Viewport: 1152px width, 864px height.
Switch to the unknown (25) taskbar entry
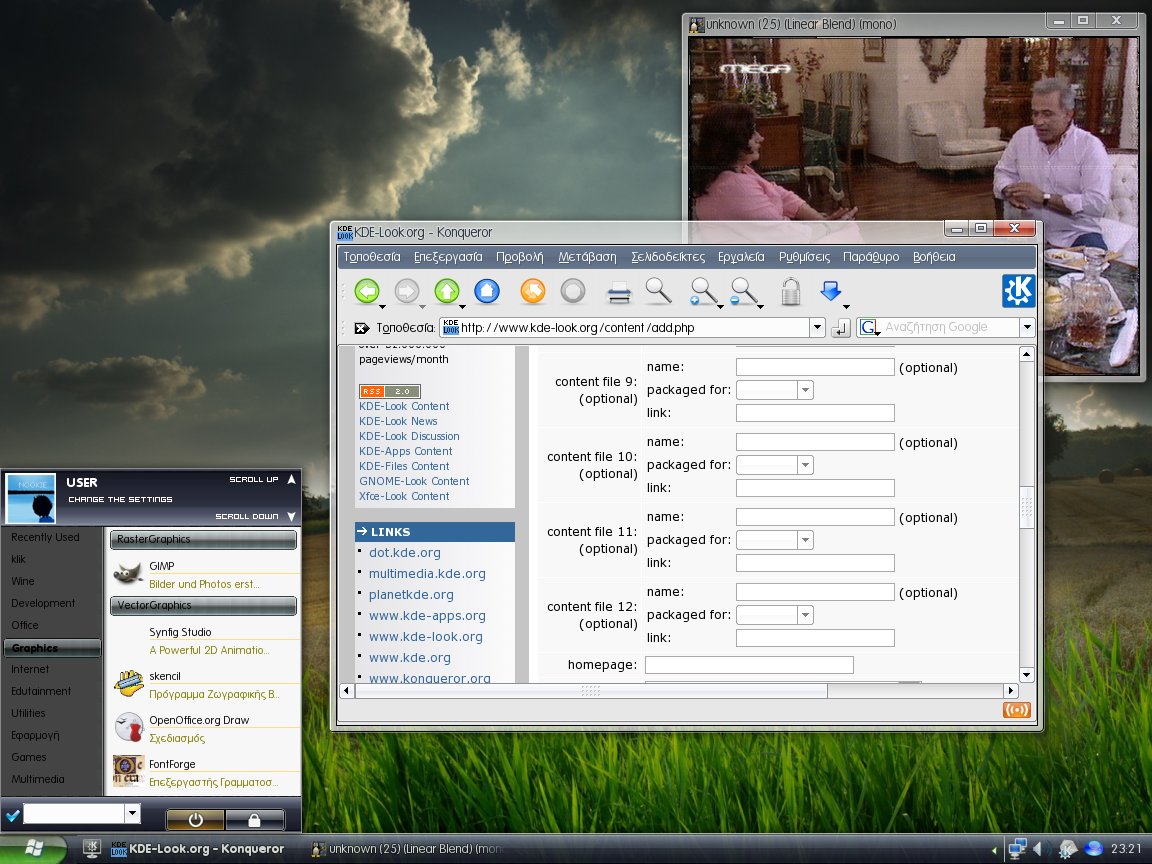point(408,849)
